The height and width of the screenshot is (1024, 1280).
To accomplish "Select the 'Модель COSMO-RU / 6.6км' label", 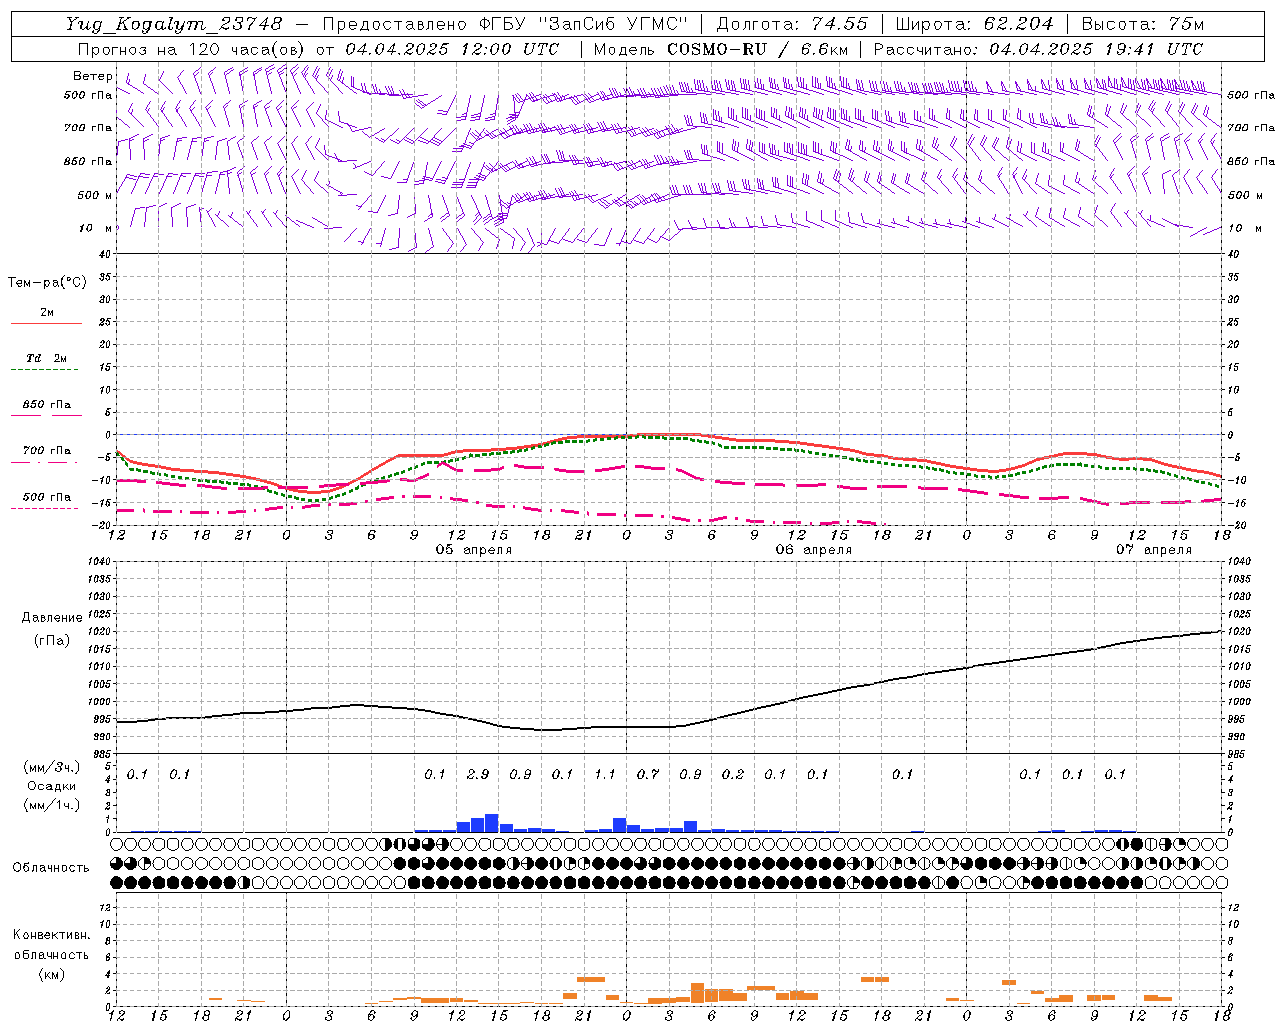I will [721, 49].
